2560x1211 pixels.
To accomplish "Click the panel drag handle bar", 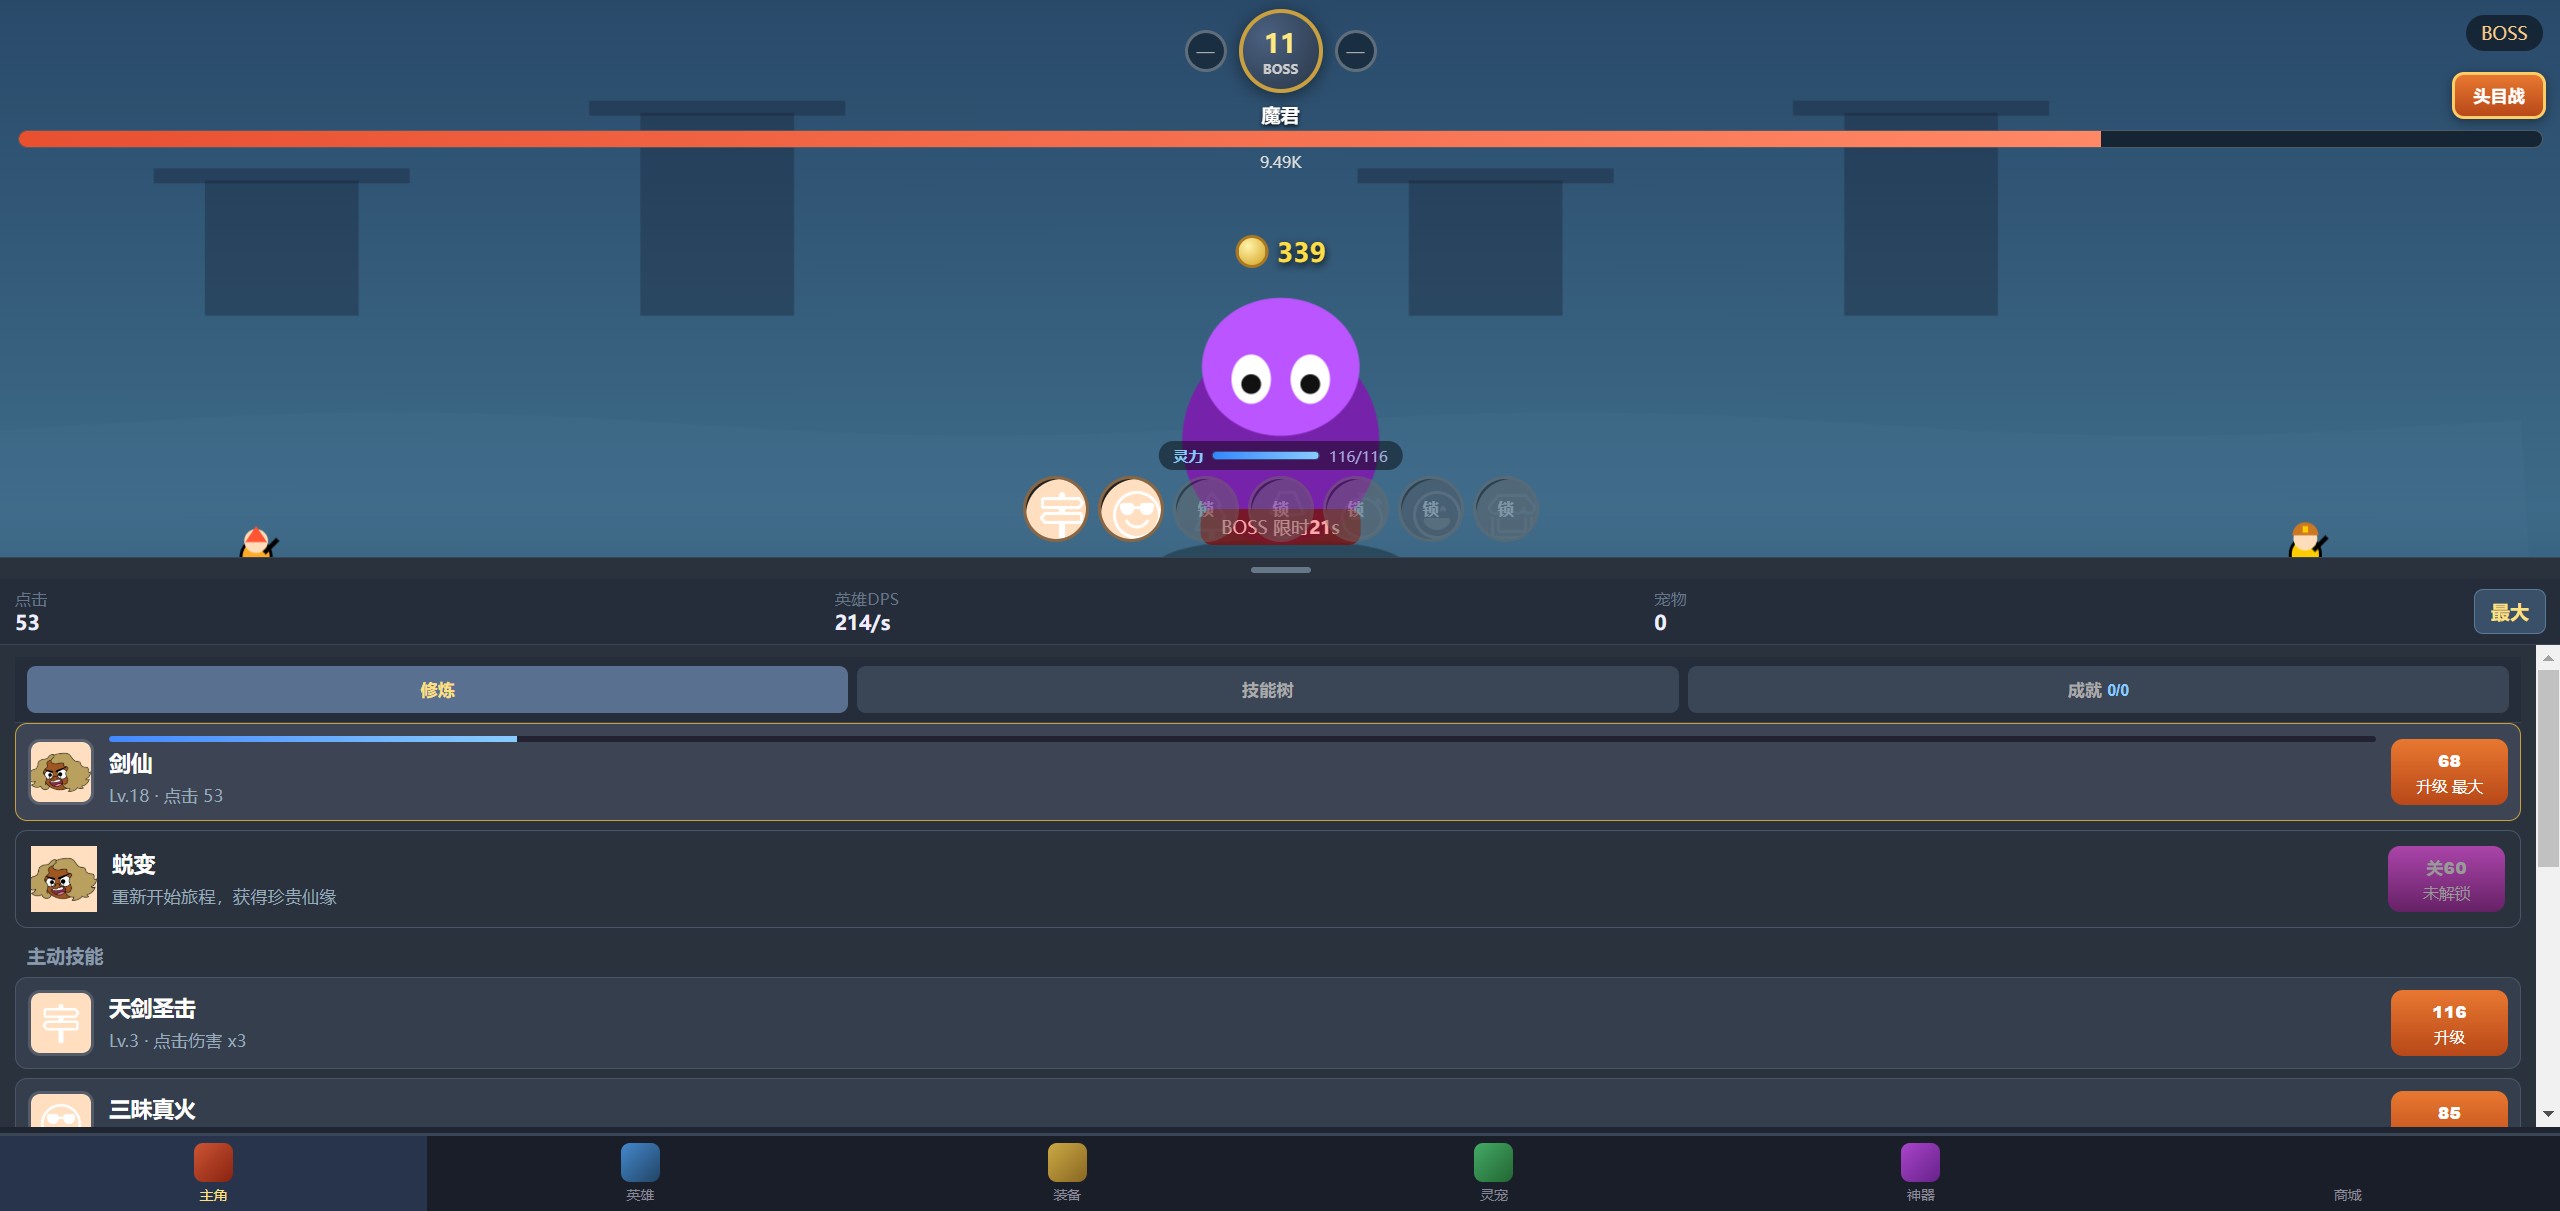I will pyautogui.click(x=1280, y=570).
